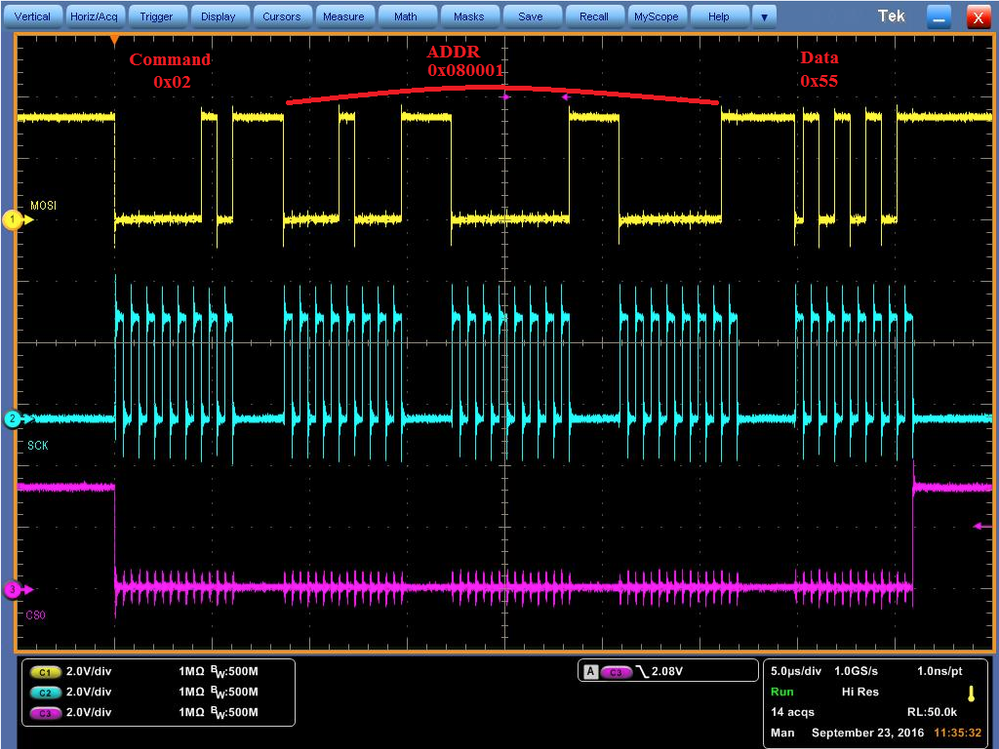Open the Measure menu
Screen dimensions: 999x749
point(343,17)
